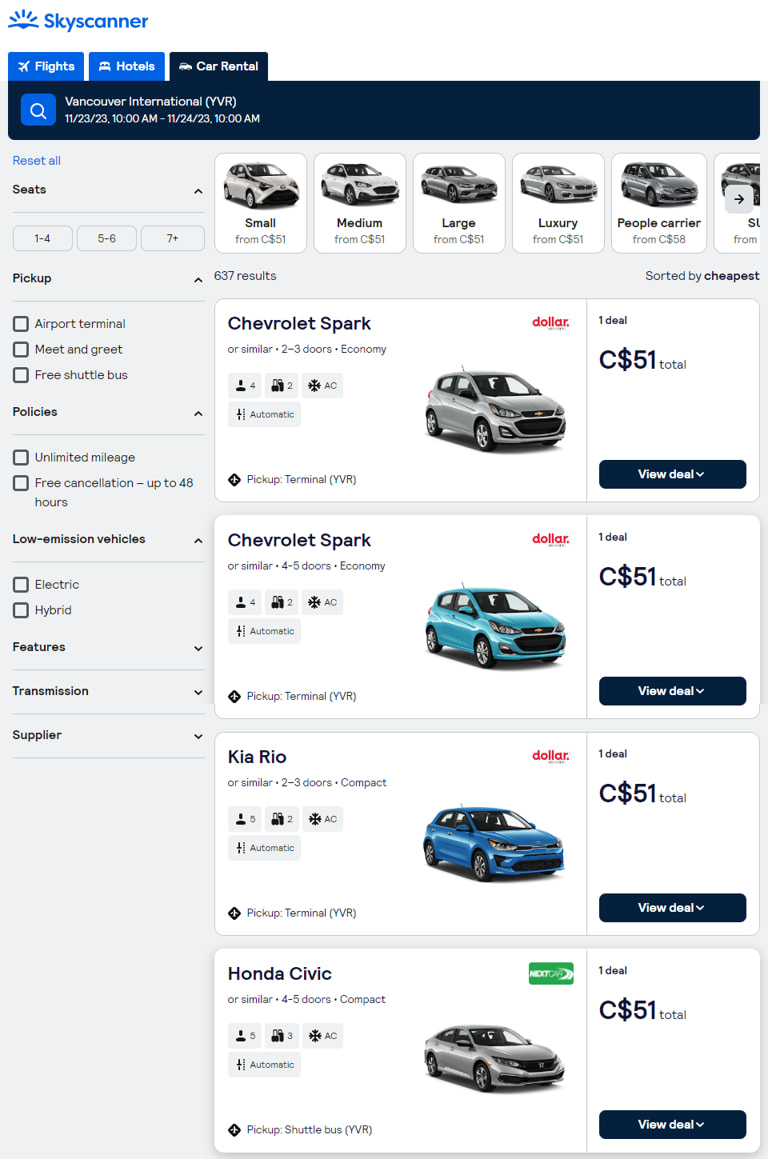
Task: Click the 637 results text
Action: coord(245,276)
